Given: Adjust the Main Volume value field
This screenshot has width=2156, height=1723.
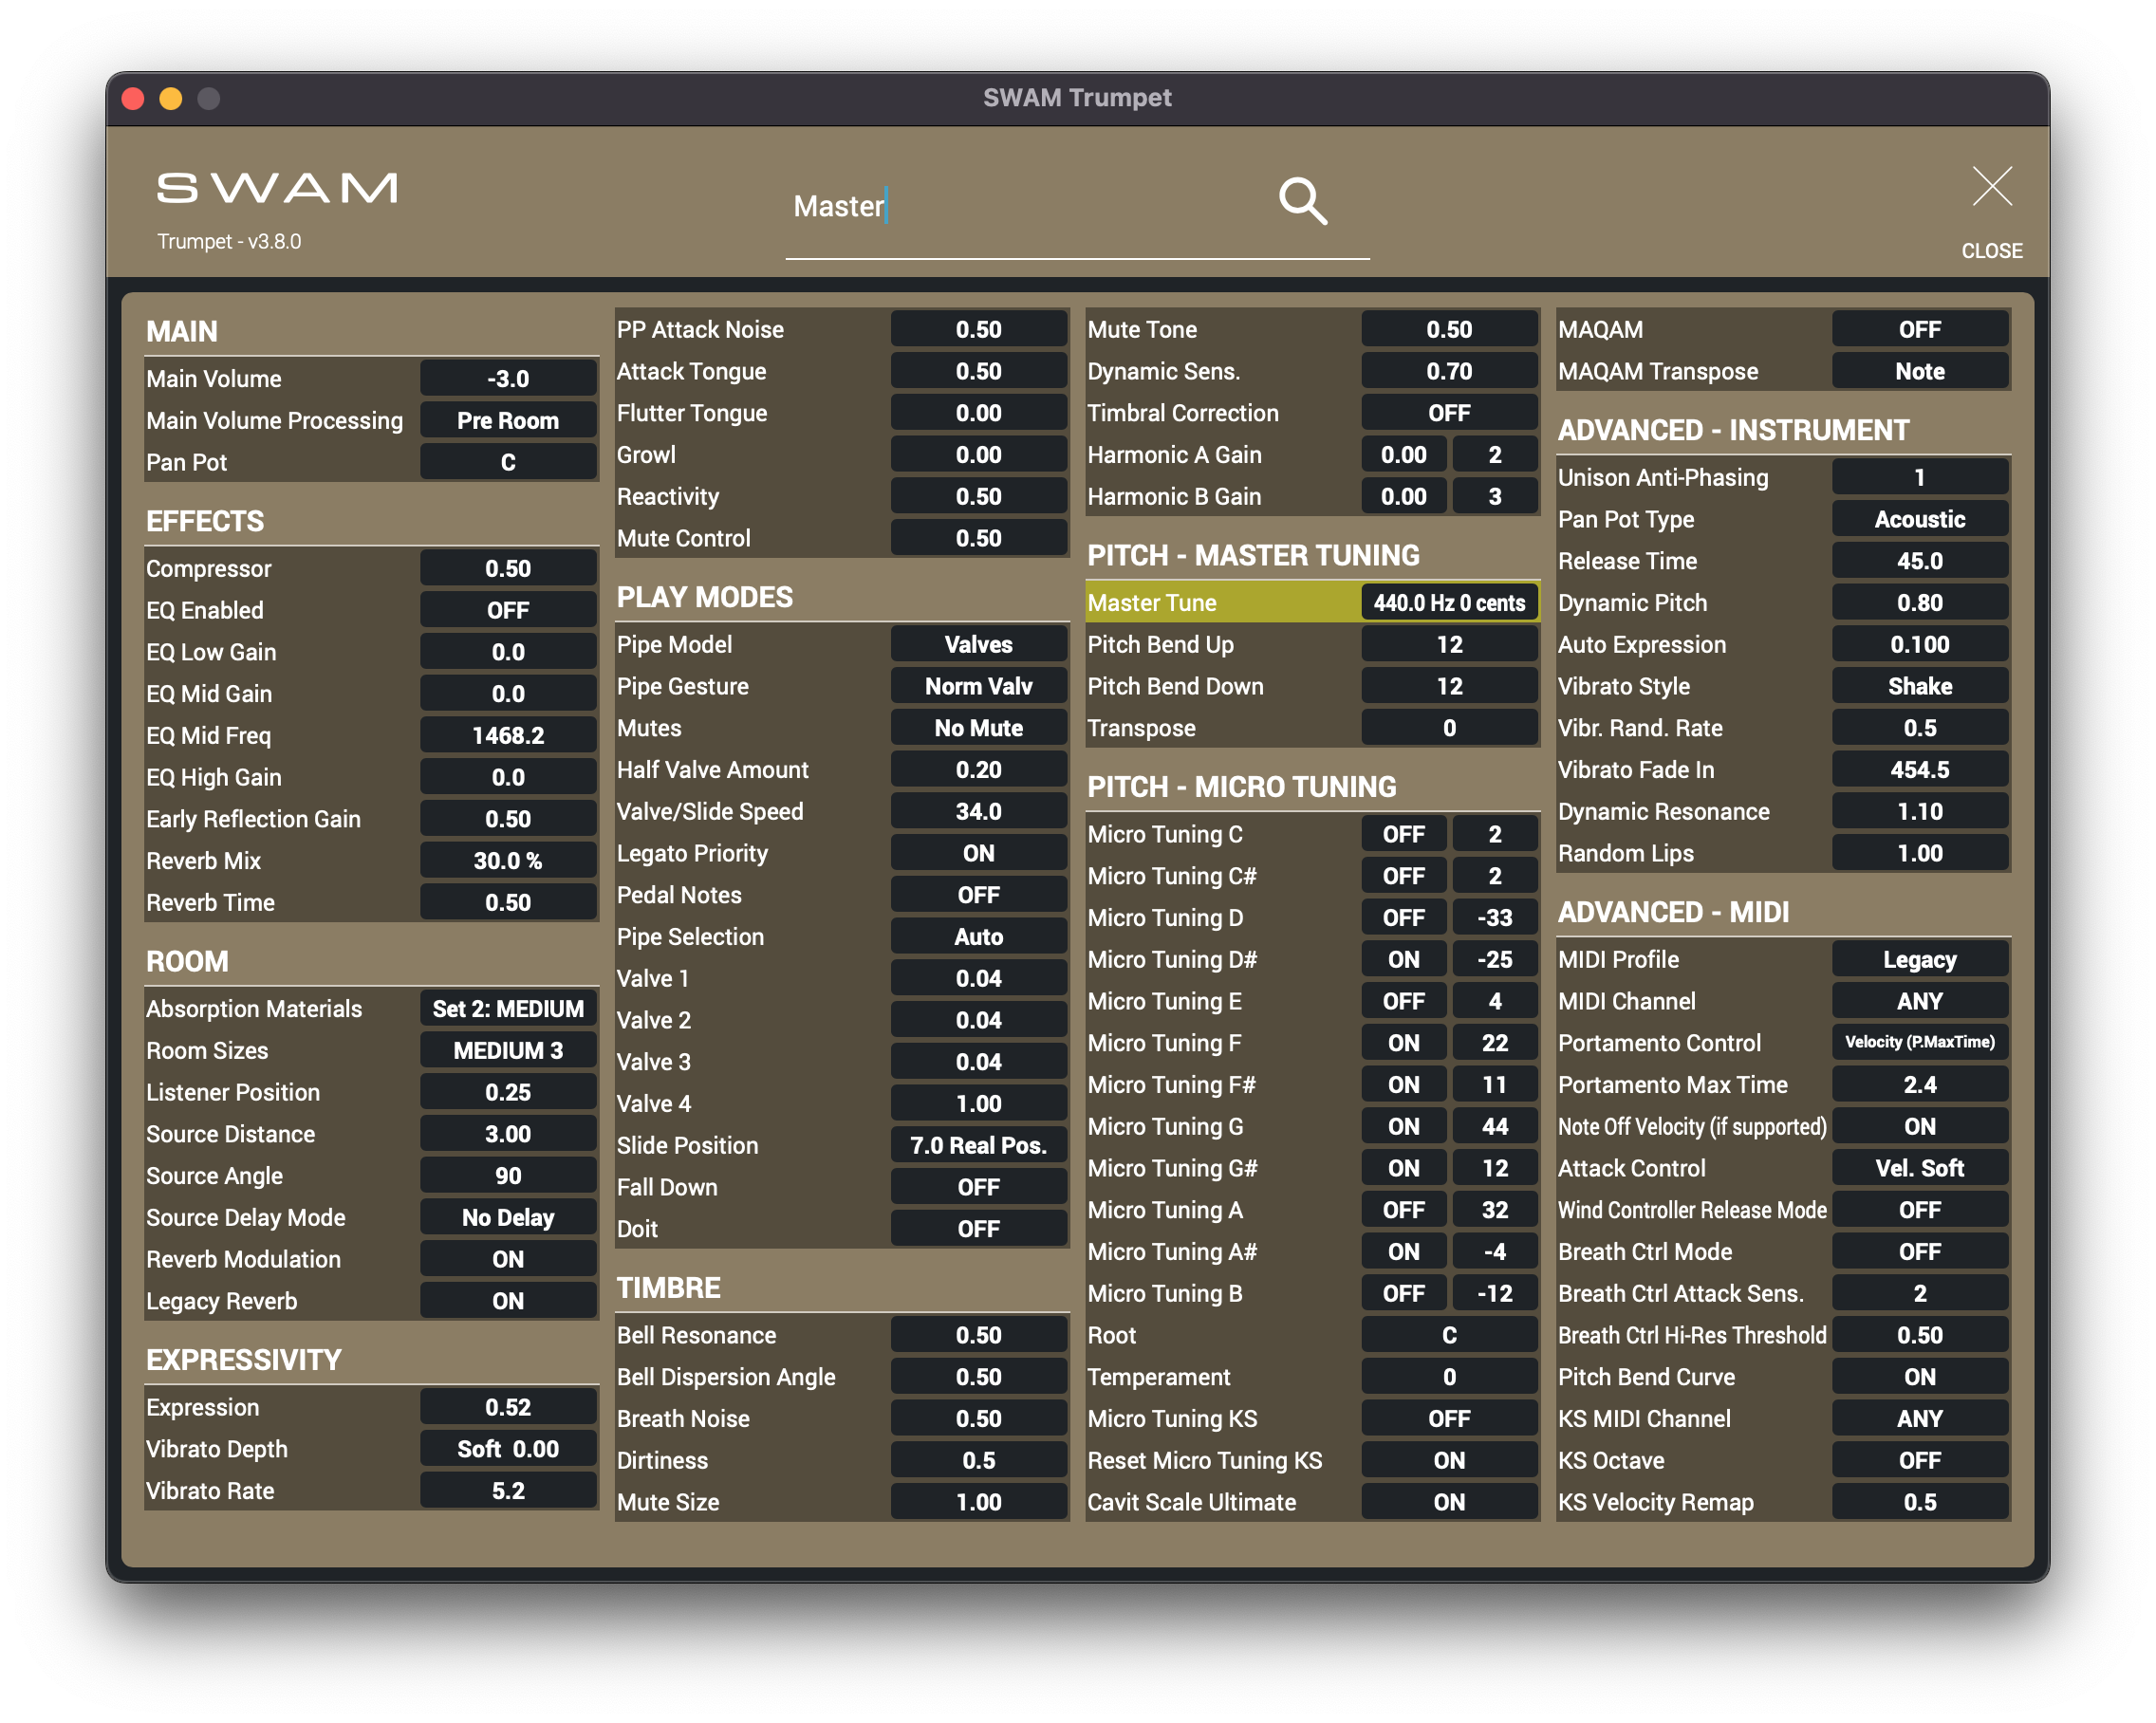Looking at the screenshot, I should pyautogui.click(x=507, y=379).
